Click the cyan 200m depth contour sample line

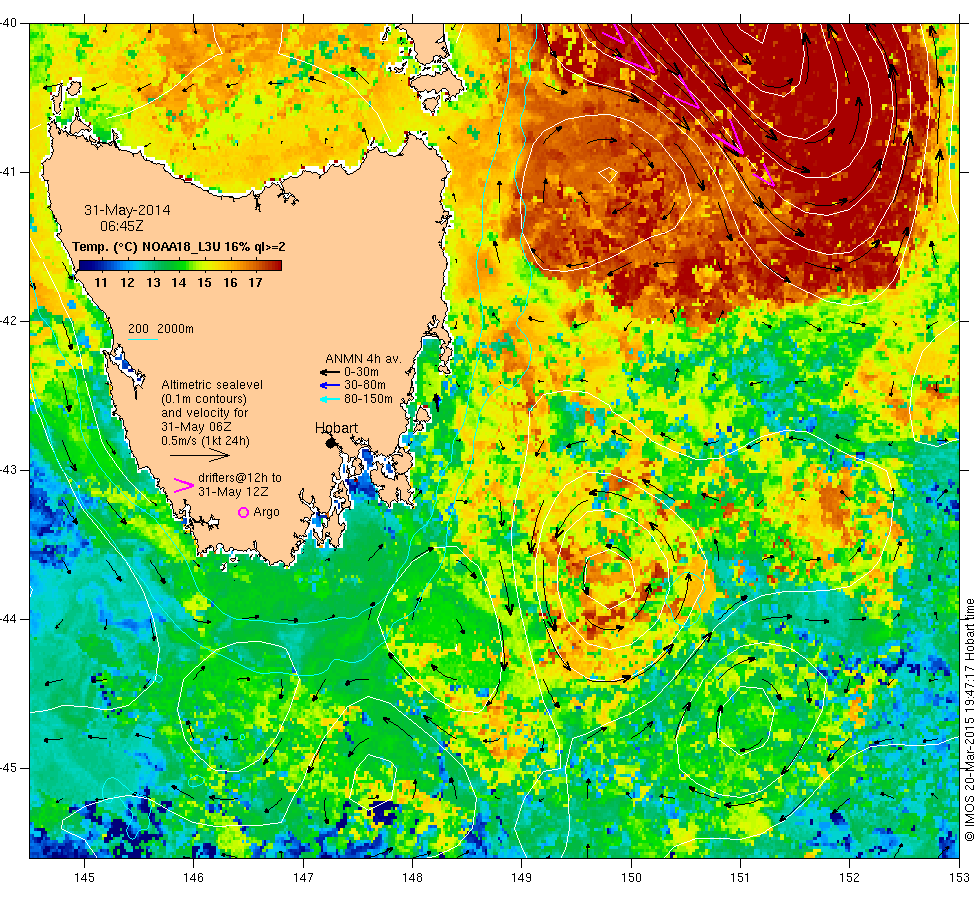(142, 340)
